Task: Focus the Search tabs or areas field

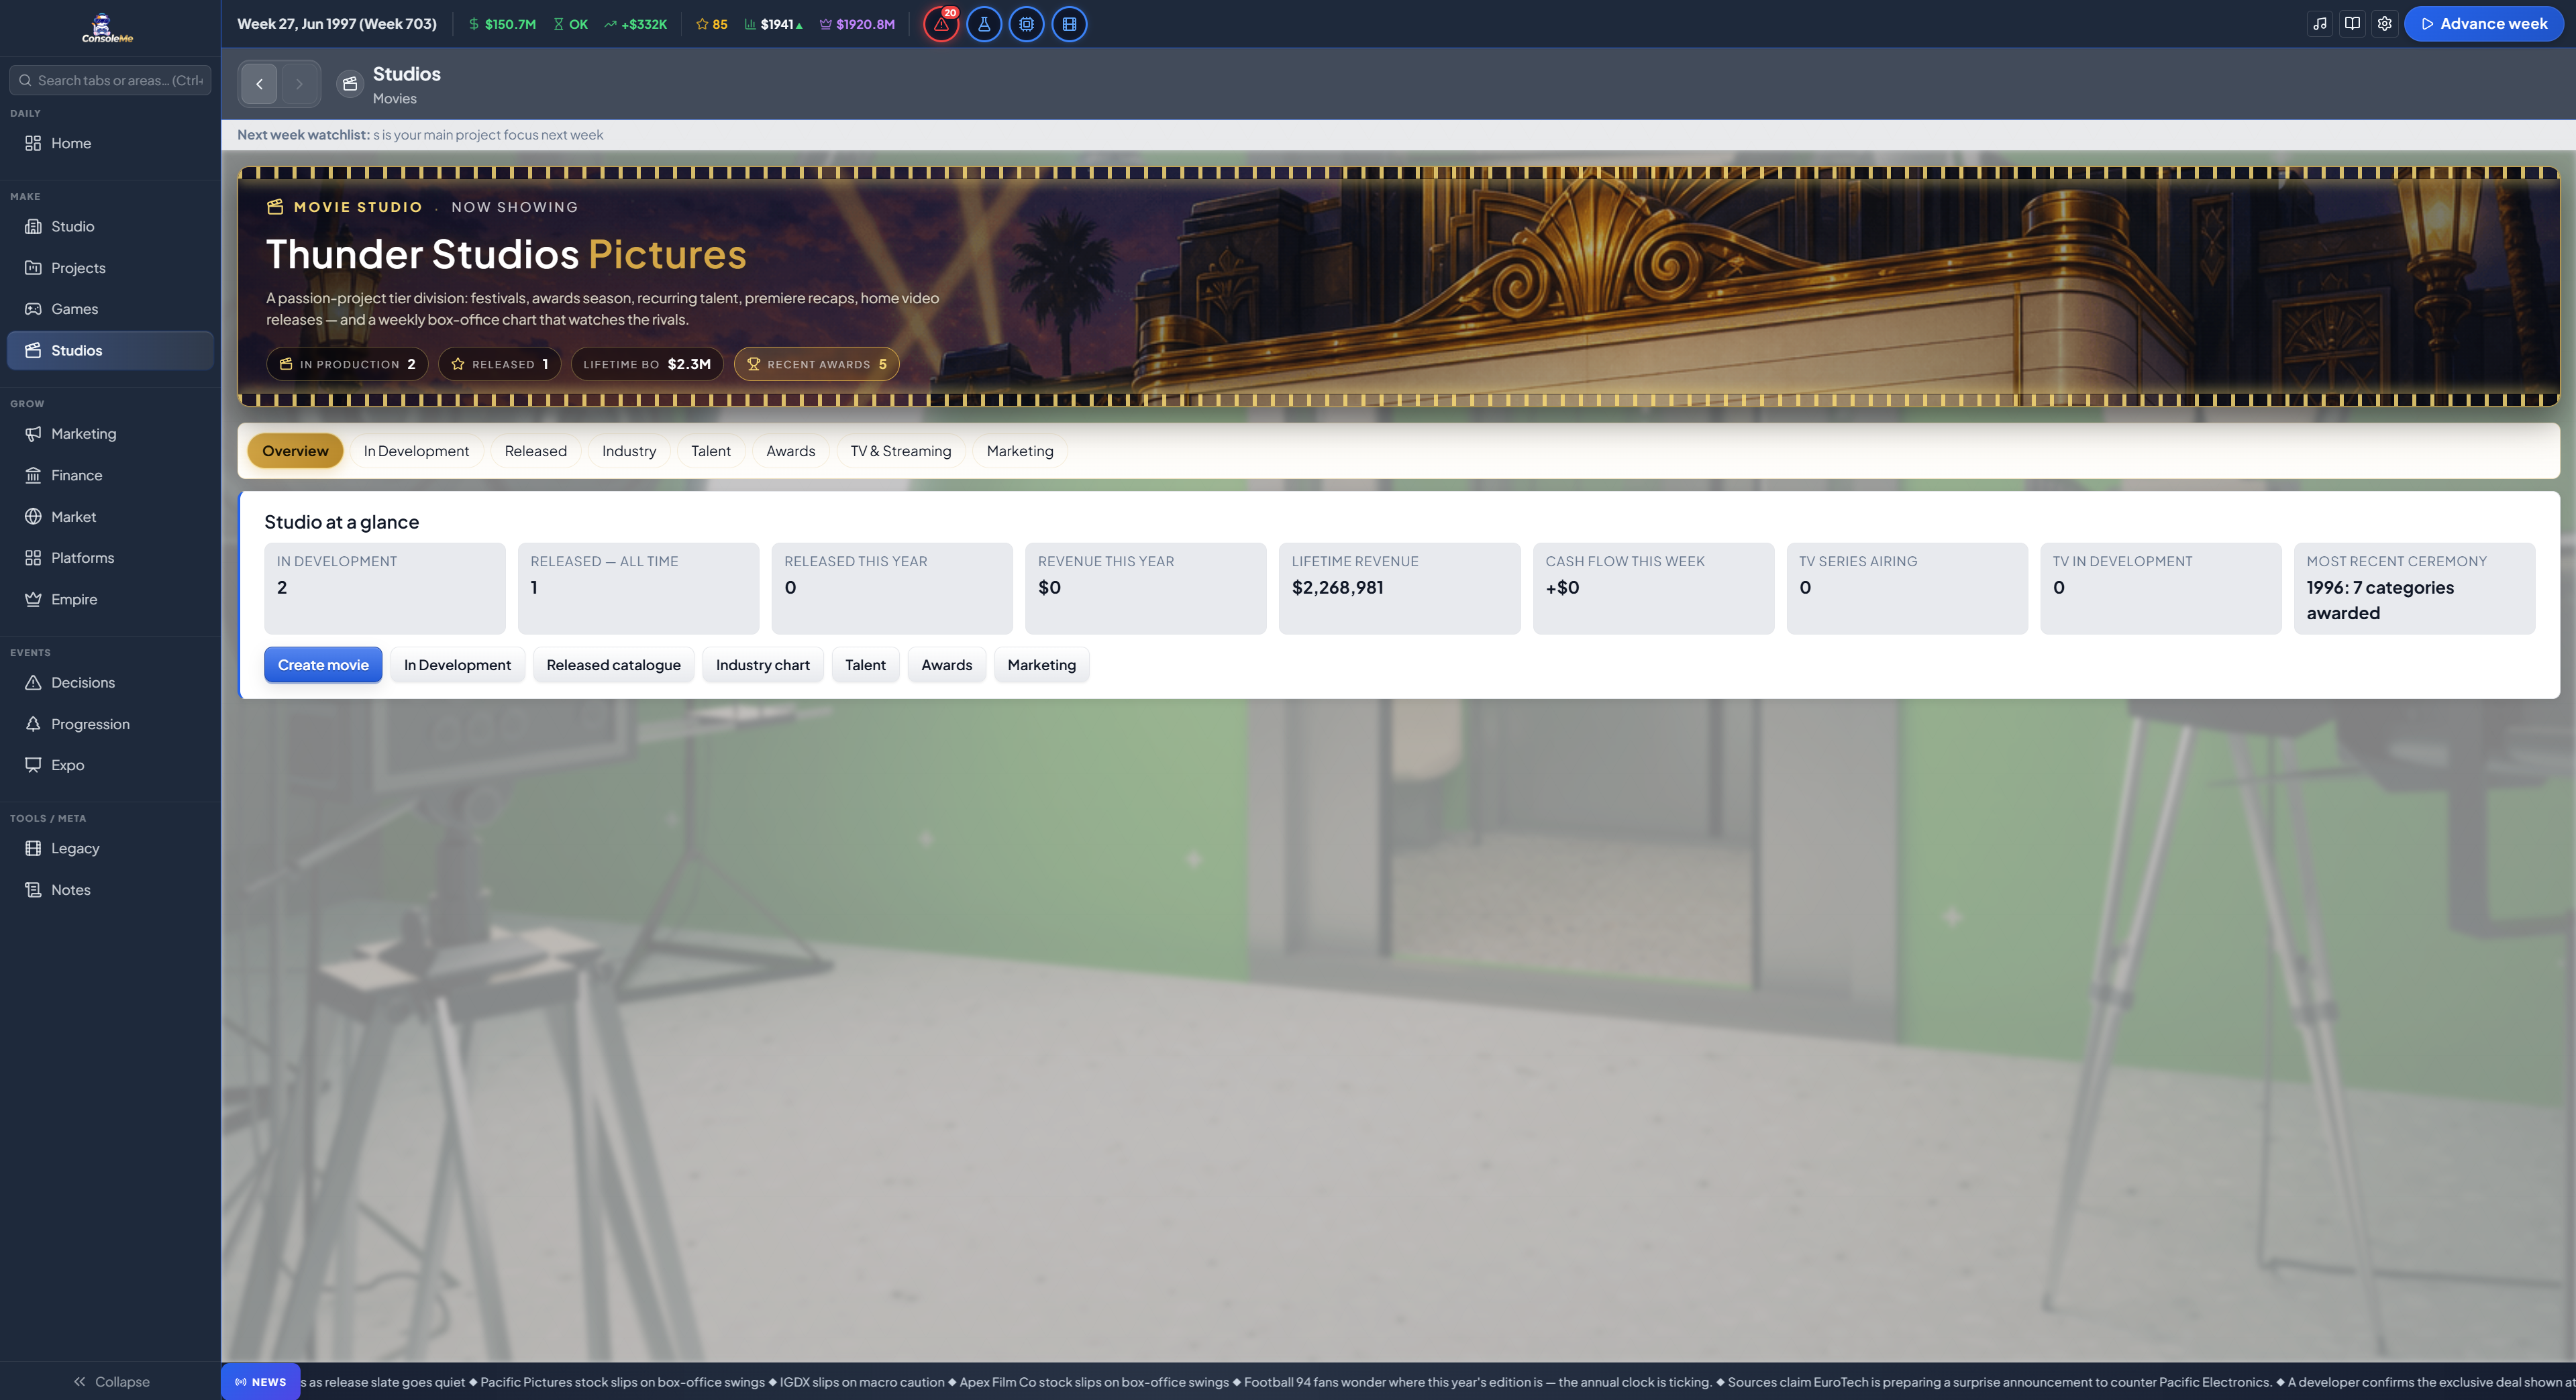Action: pos(110,80)
